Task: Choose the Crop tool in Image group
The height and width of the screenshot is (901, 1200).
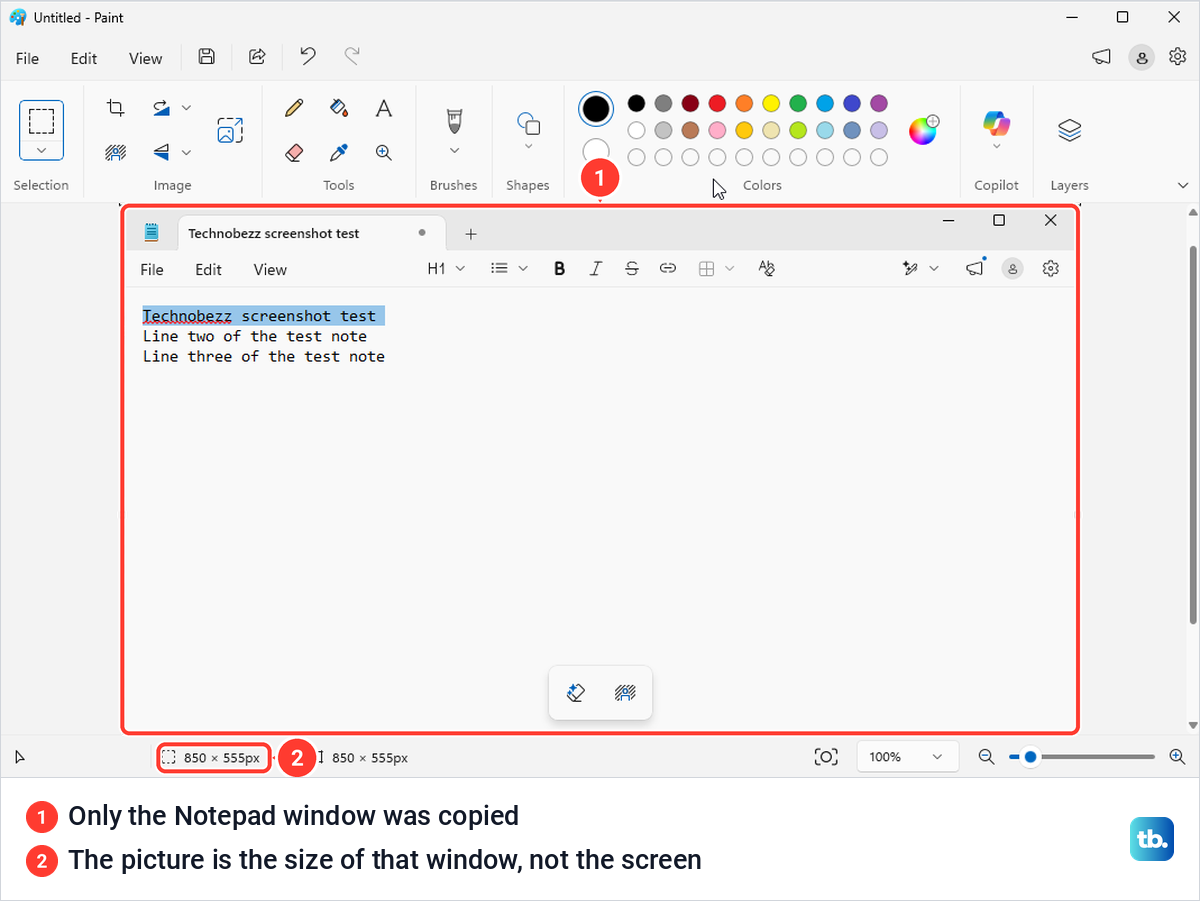Action: [x=116, y=108]
